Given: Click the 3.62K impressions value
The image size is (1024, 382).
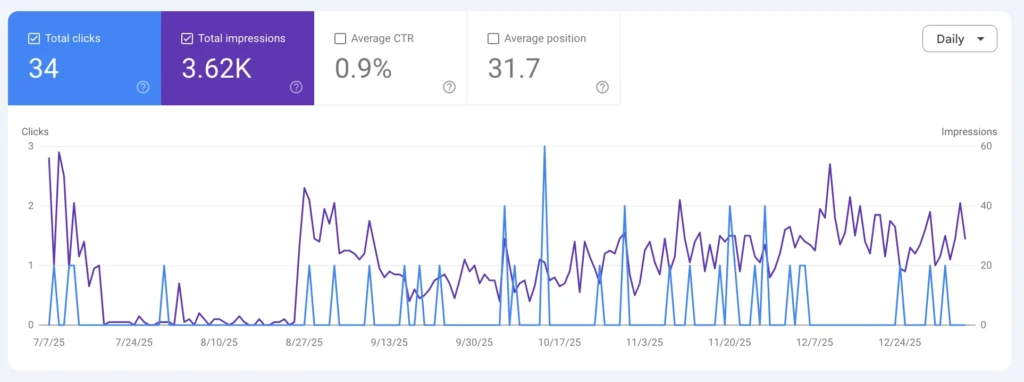Looking at the screenshot, I should pyautogui.click(x=216, y=68).
